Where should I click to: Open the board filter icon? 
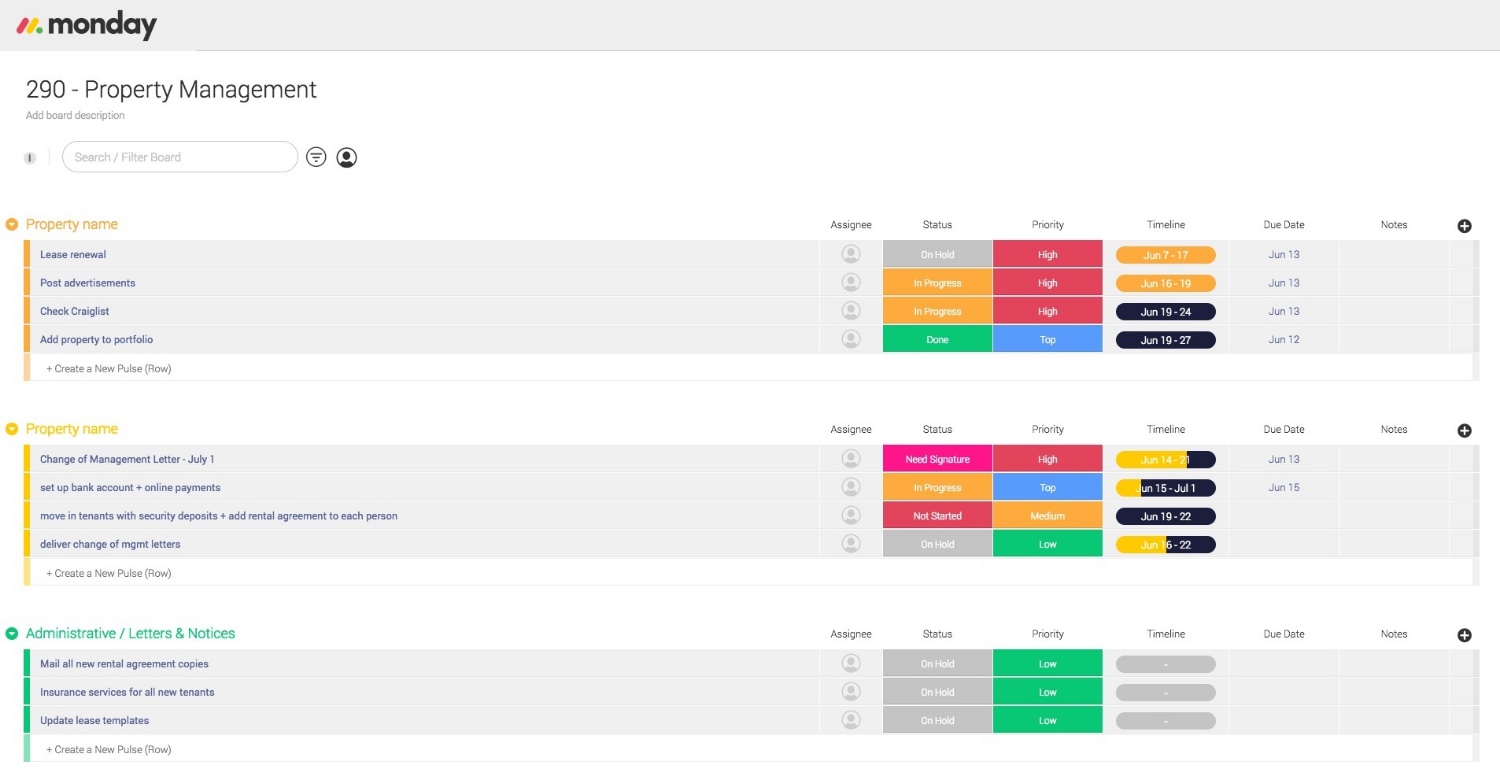point(316,157)
